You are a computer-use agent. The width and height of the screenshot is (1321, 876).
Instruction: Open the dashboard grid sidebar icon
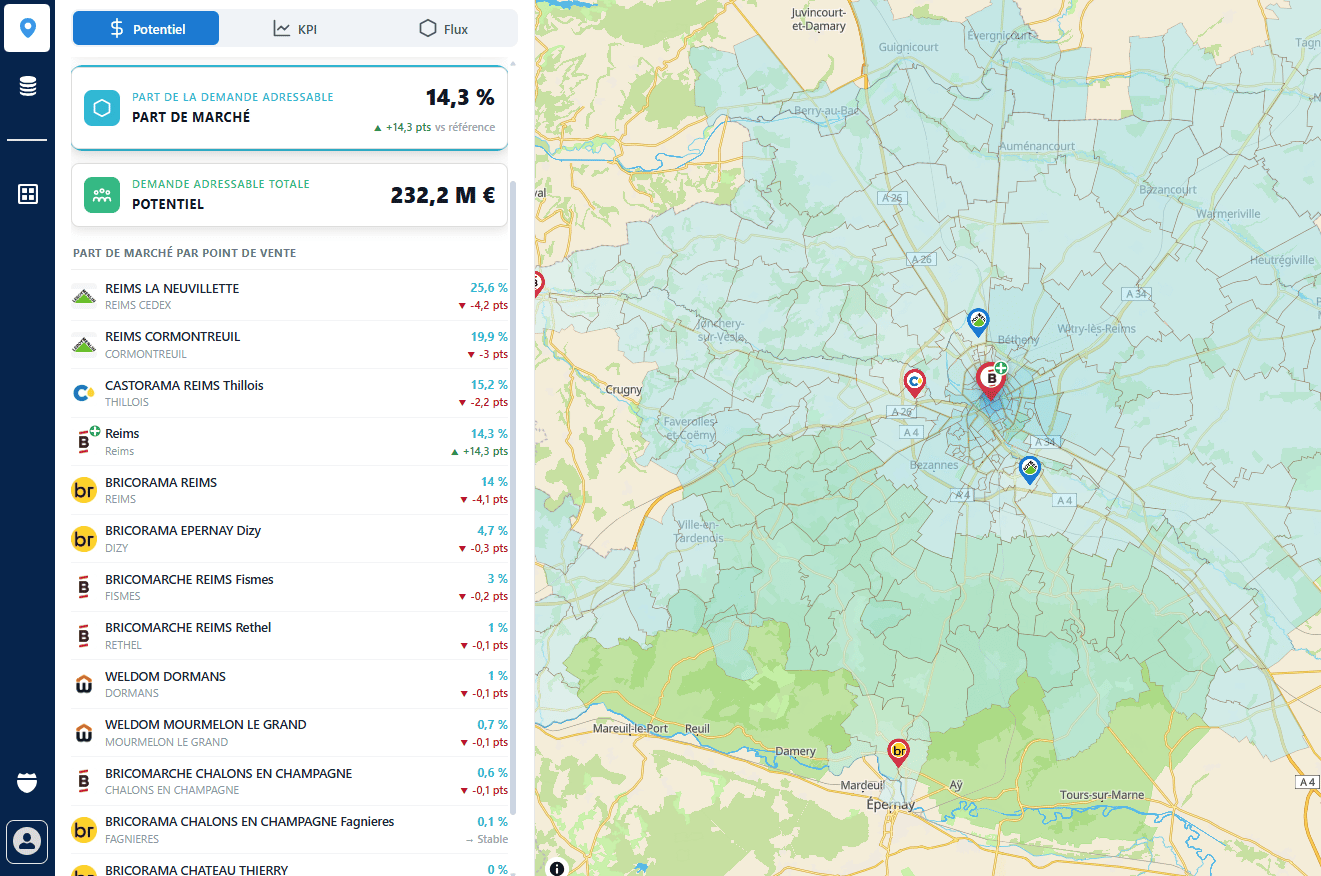pos(27,194)
